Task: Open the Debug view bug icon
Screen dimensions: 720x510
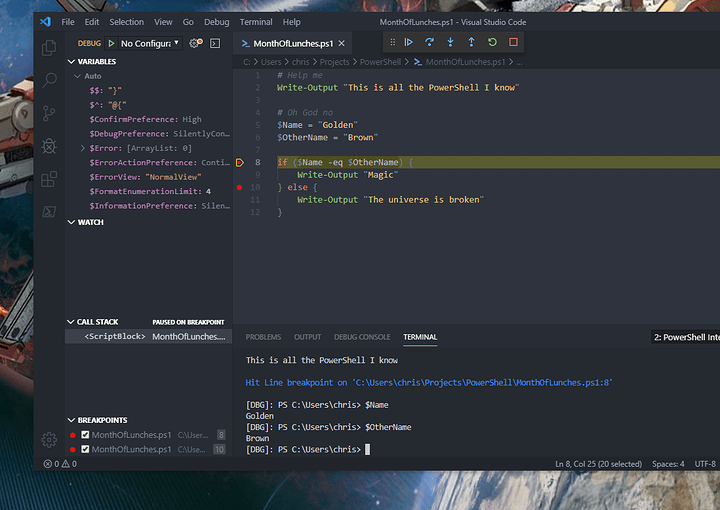Action: click(49, 146)
